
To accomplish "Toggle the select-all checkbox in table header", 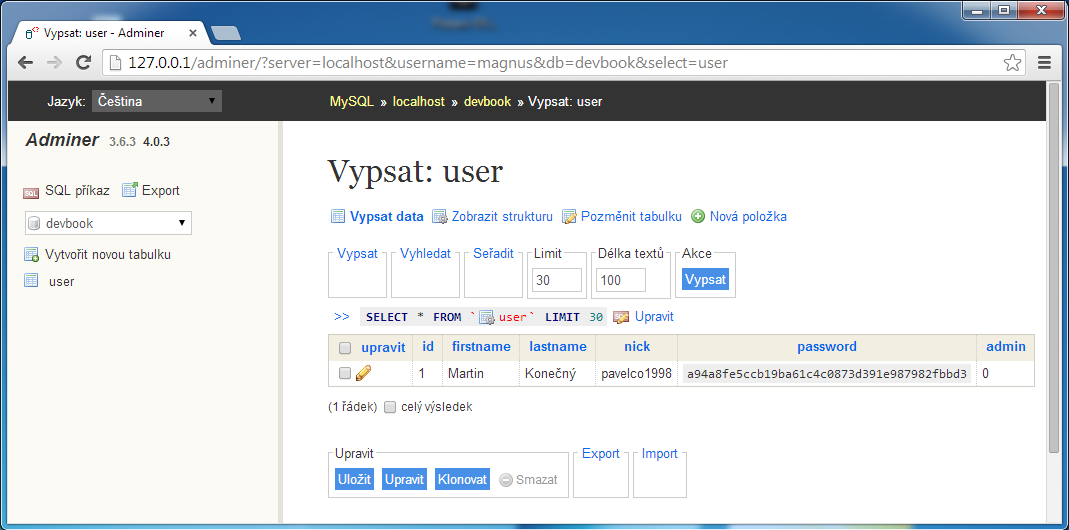I will coord(345,348).
